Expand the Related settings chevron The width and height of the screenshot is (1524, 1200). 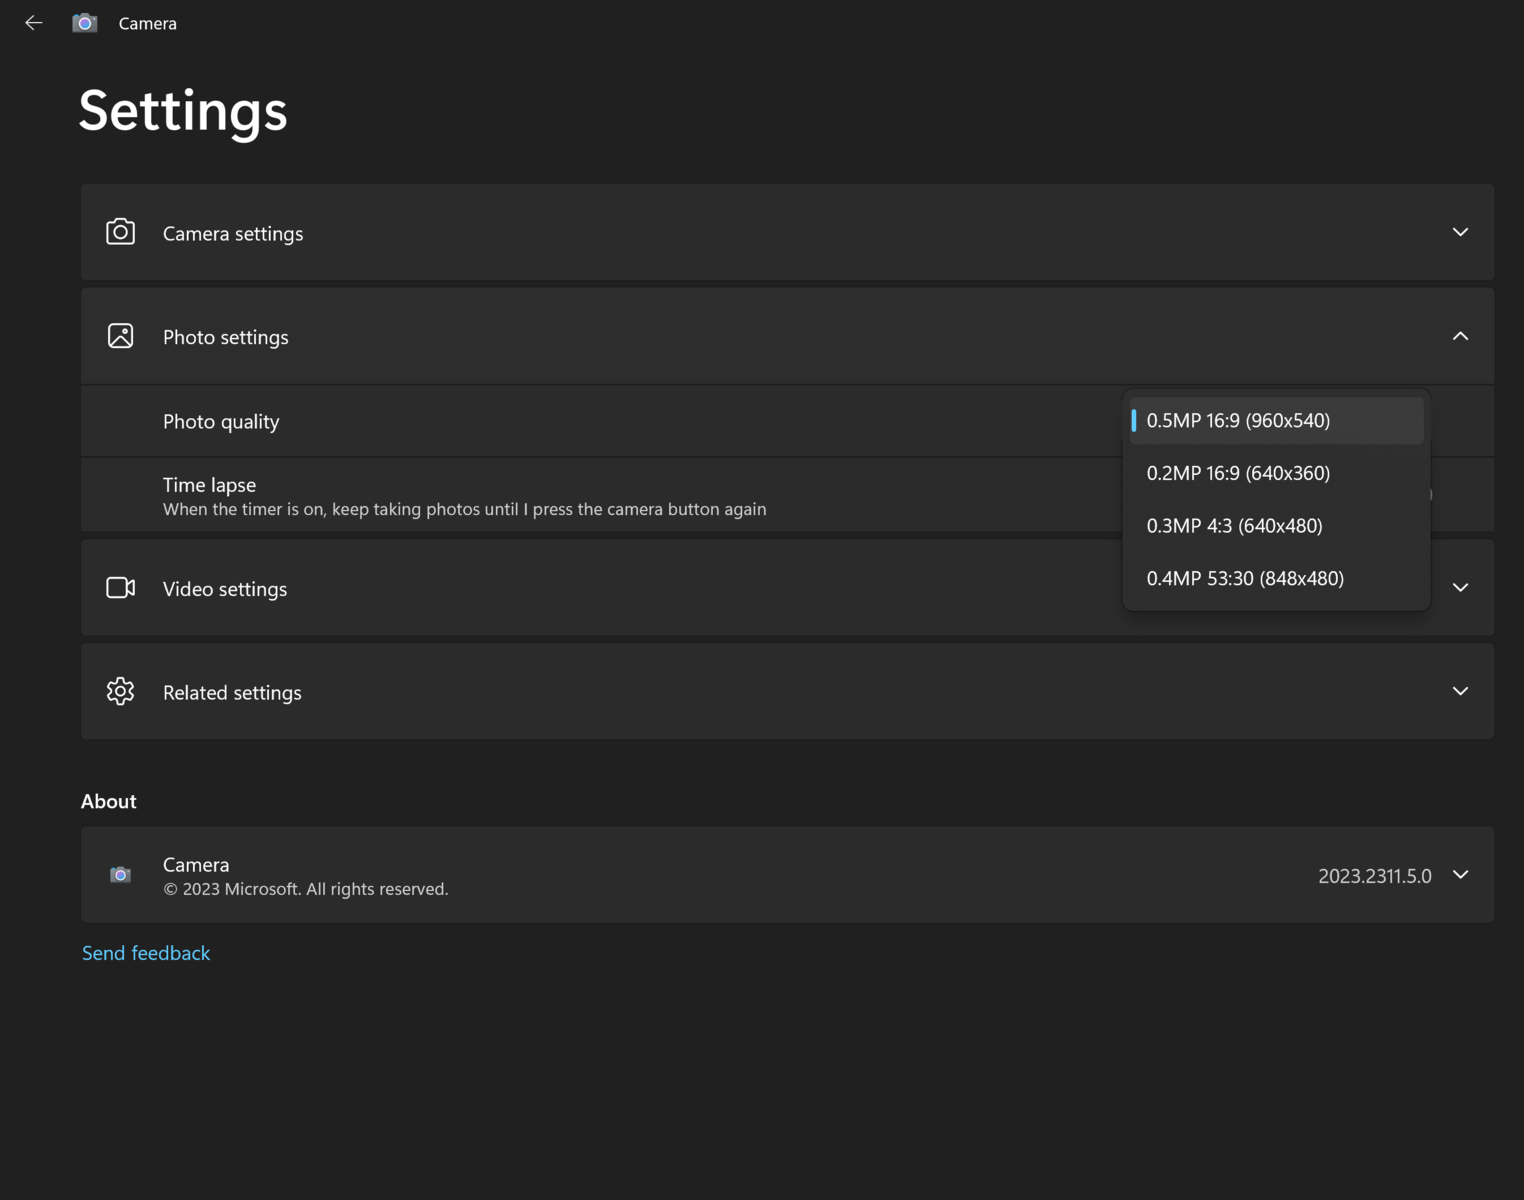point(1460,692)
